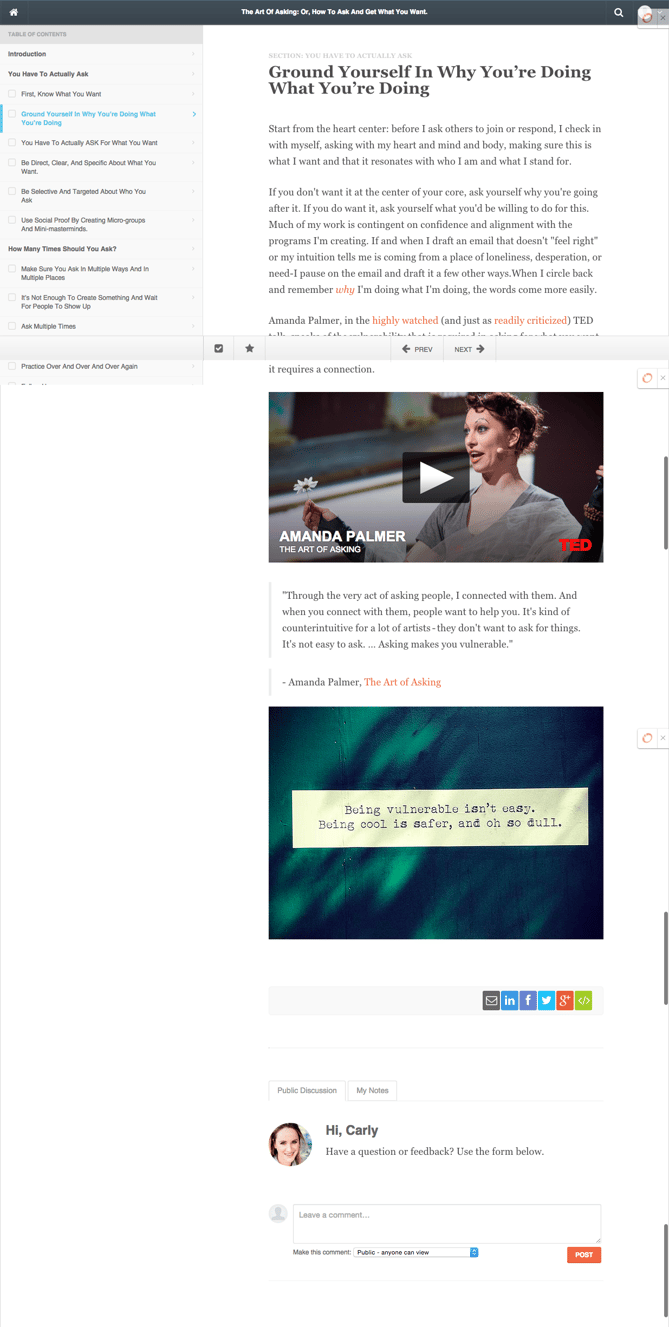Check 'Make Sure You Ask In Multiple Ways' box

pyautogui.click(x=12, y=269)
